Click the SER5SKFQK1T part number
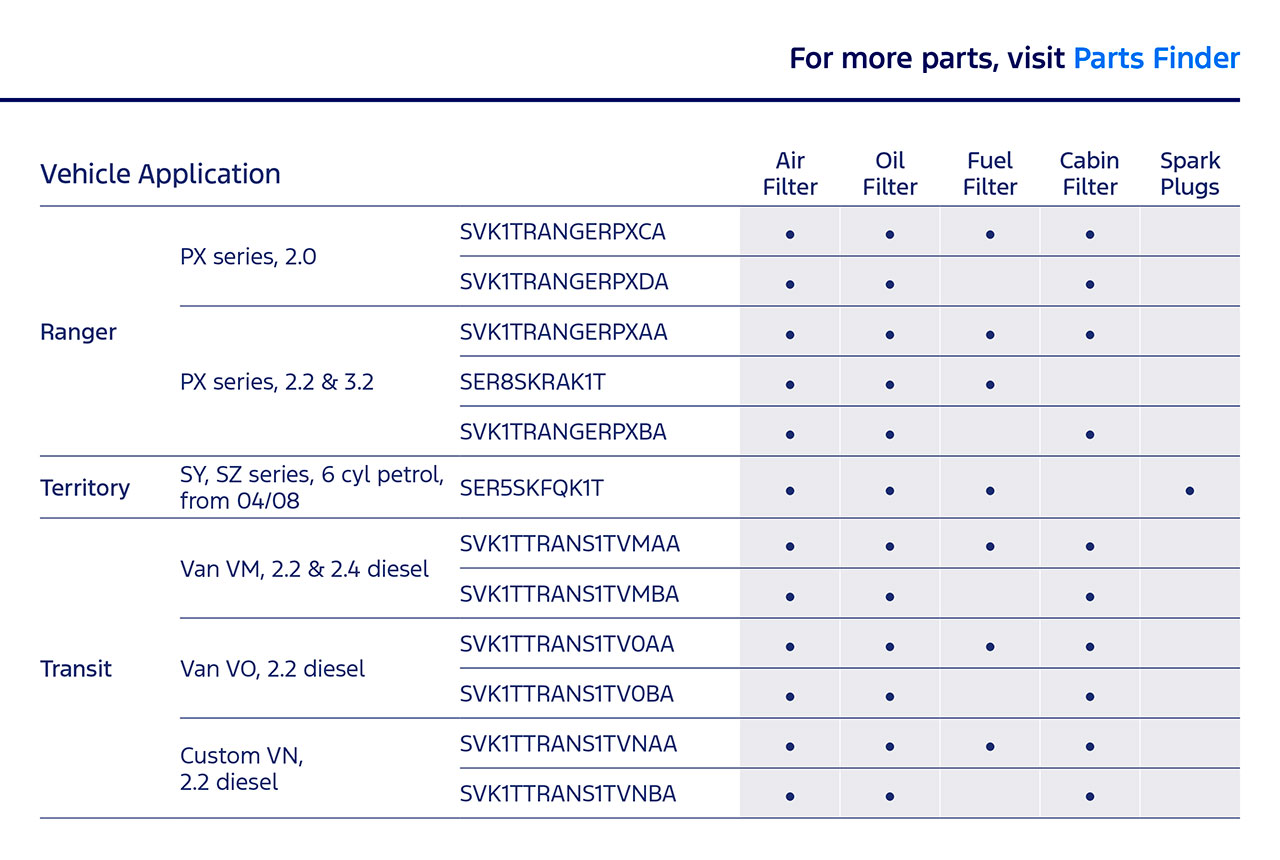The width and height of the screenshot is (1280, 860). coord(531,488)
